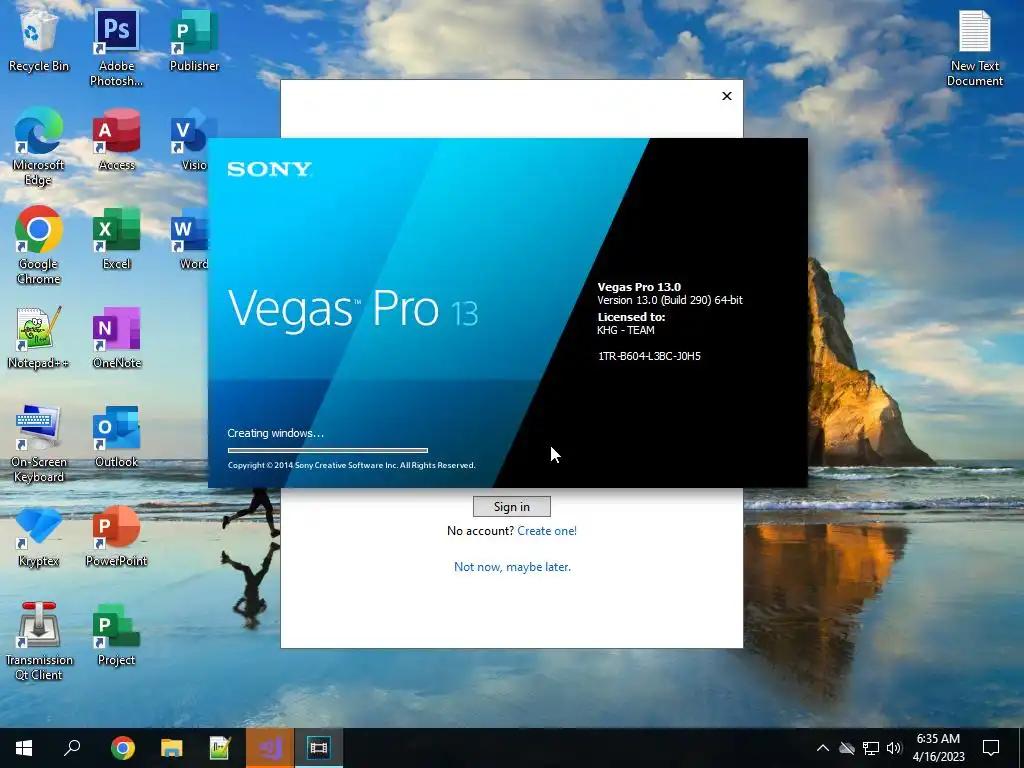
Task: Select the Access desktop icon
Action: click(116, 140)
